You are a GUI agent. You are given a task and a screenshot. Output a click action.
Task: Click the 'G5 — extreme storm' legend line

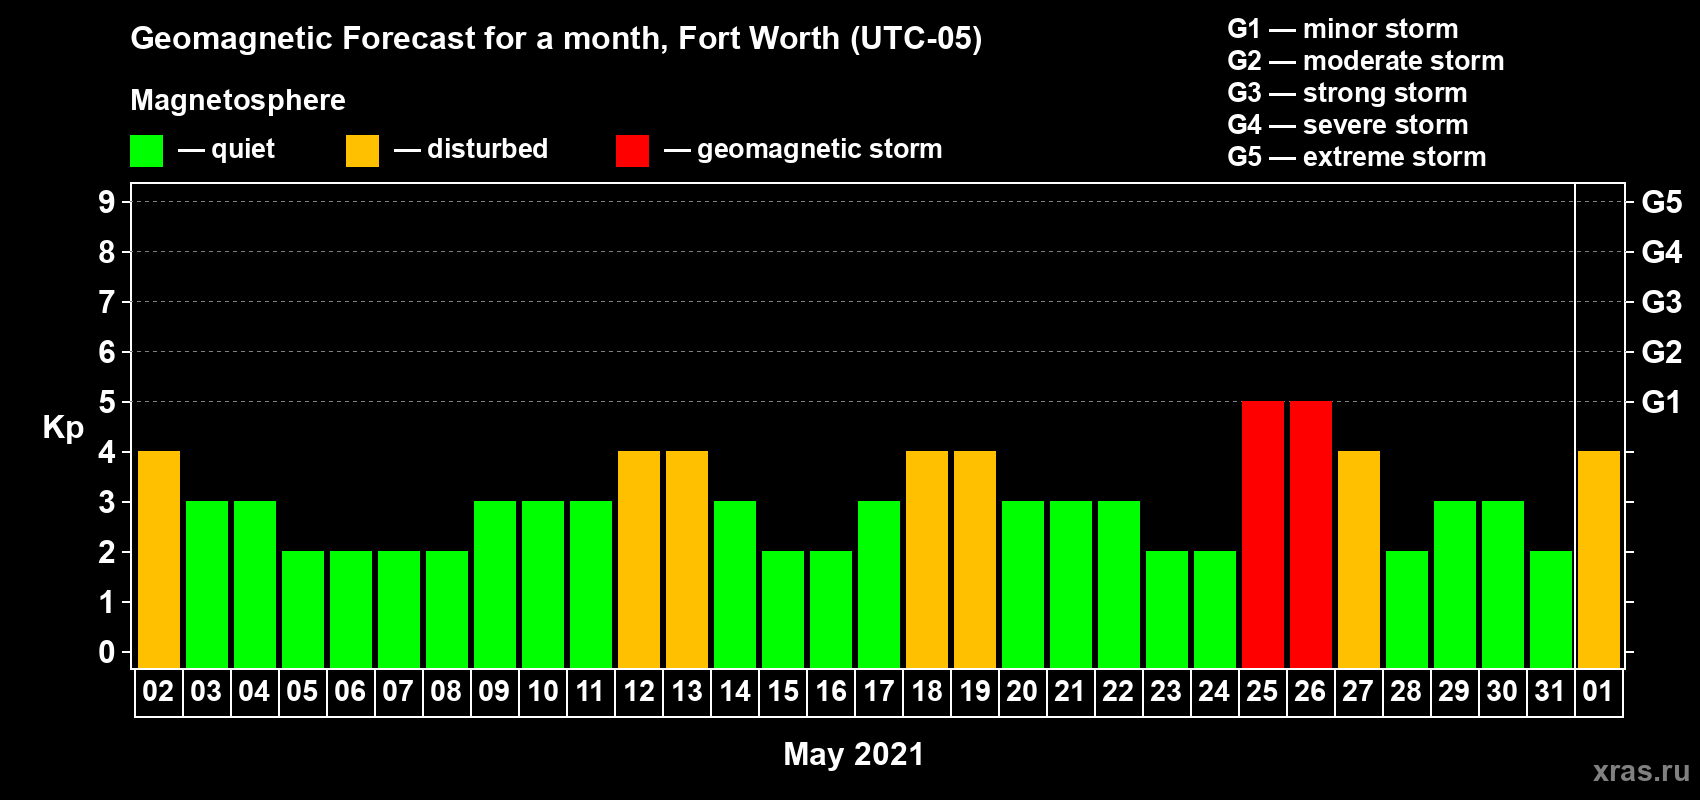pyautogui.click(x=1357, y=157)
